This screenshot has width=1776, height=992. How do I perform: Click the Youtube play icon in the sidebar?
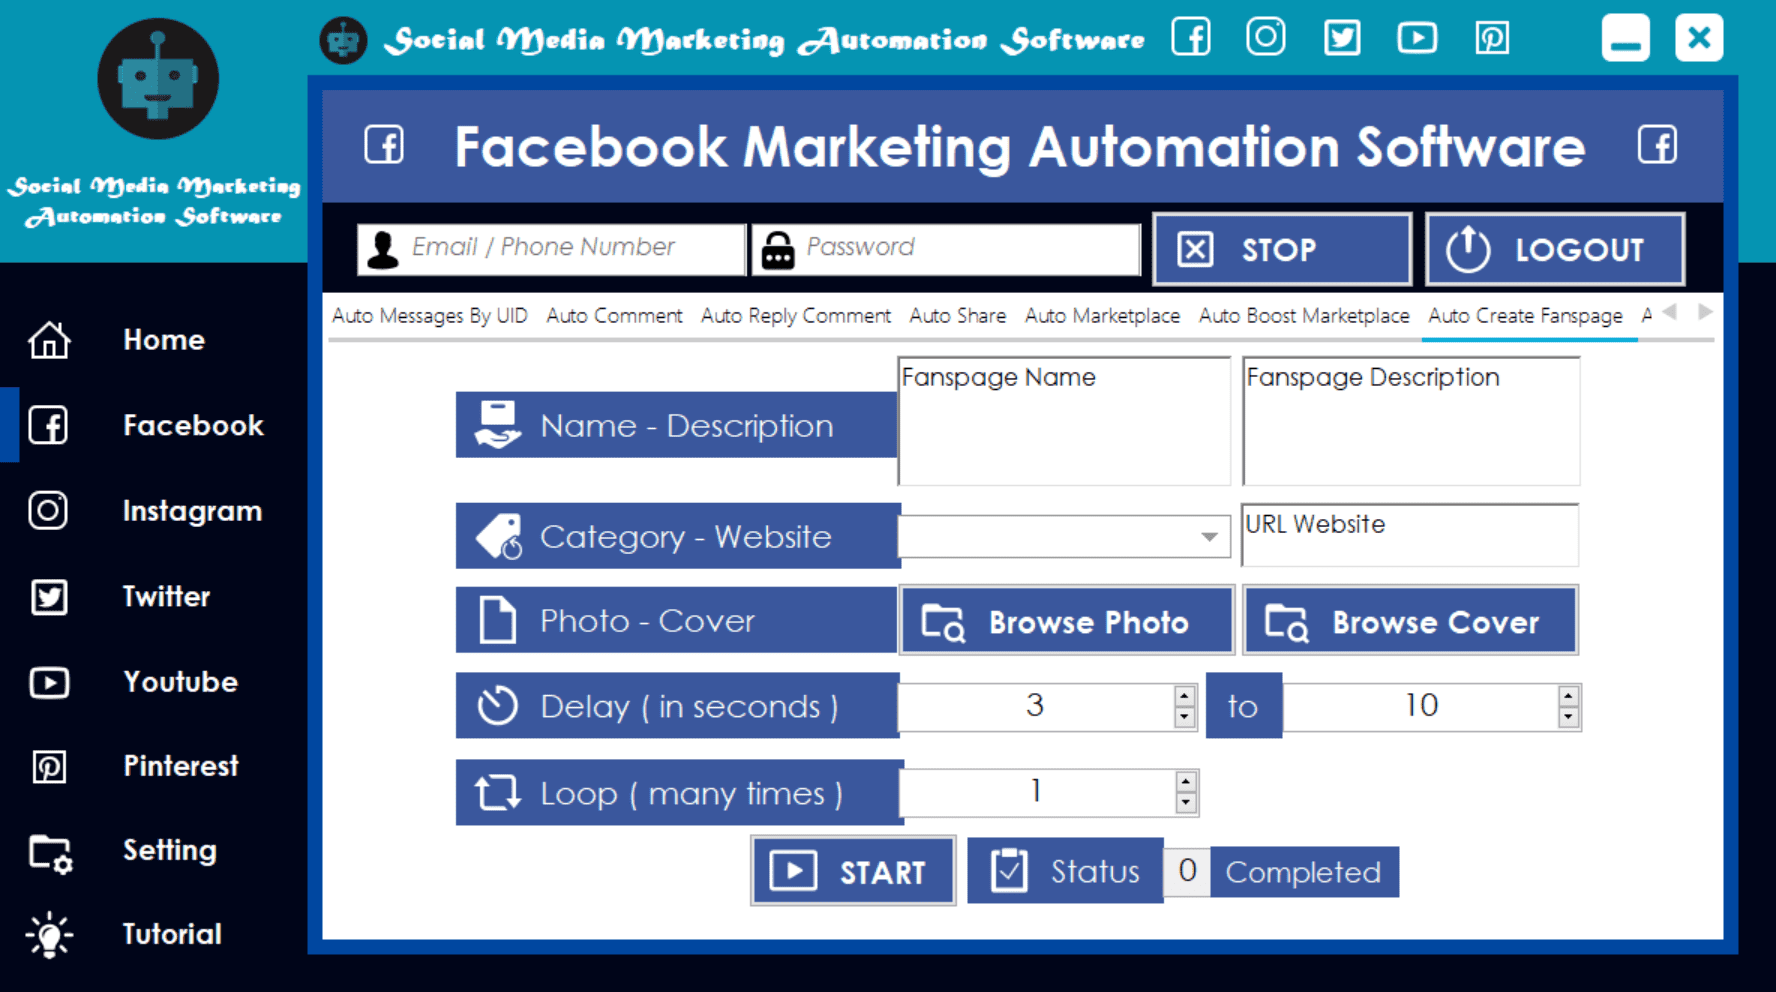click(49, 682)
